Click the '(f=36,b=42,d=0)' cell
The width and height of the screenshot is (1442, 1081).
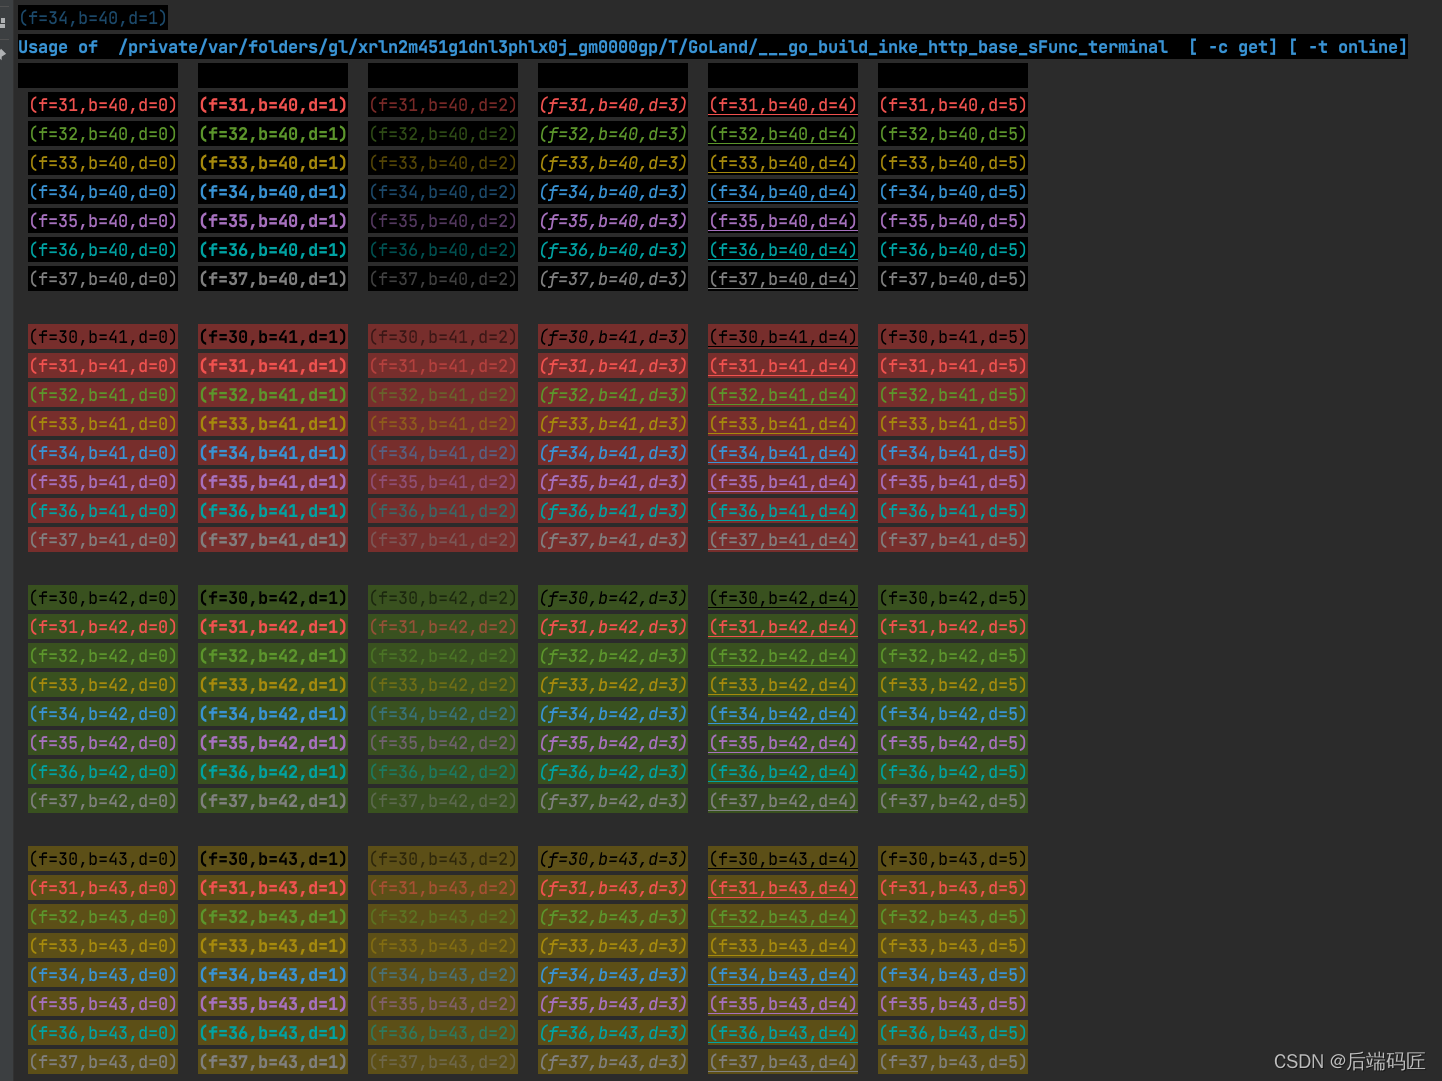(103, 772)
